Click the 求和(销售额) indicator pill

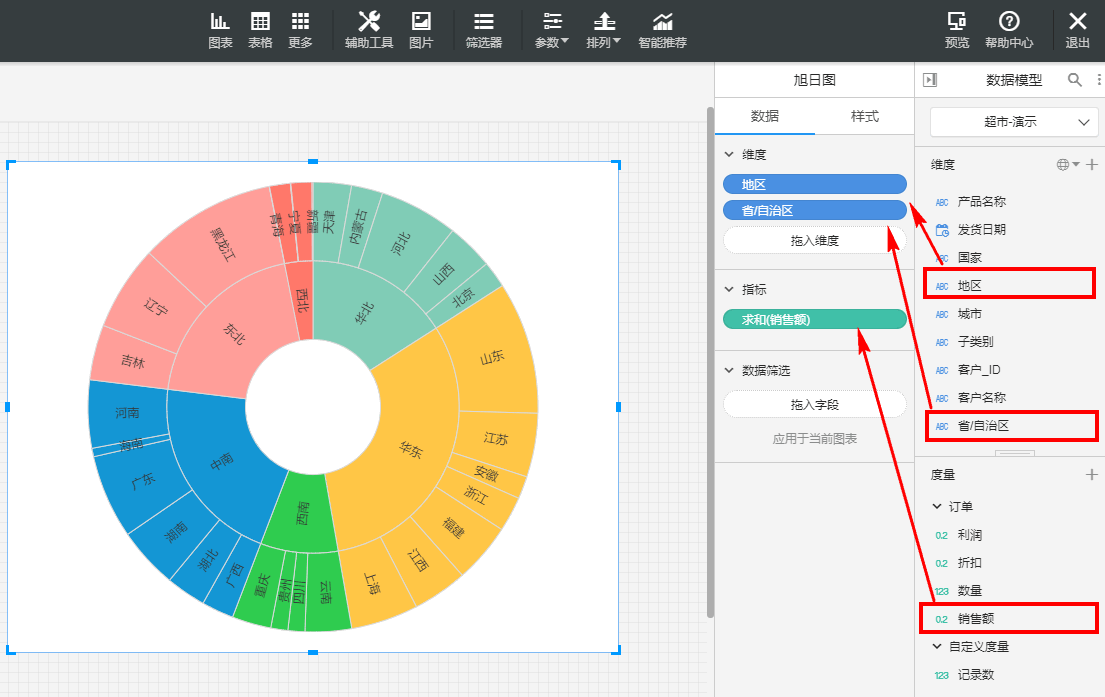point(814,320)
